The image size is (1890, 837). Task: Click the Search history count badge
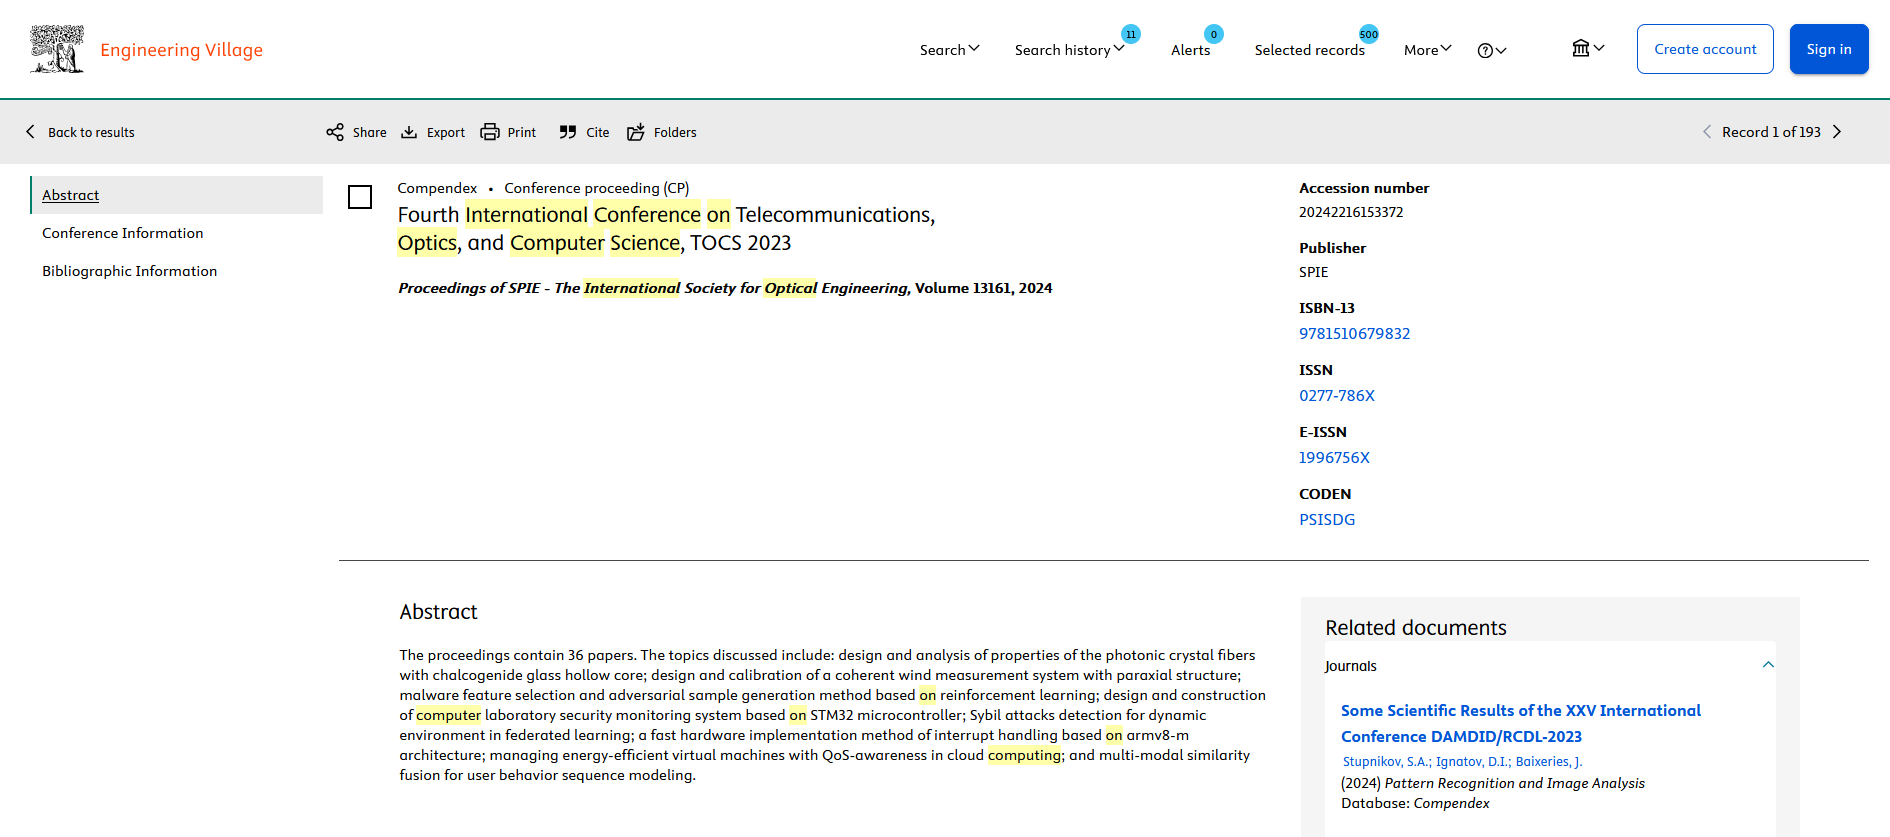tap(1131, 34)
